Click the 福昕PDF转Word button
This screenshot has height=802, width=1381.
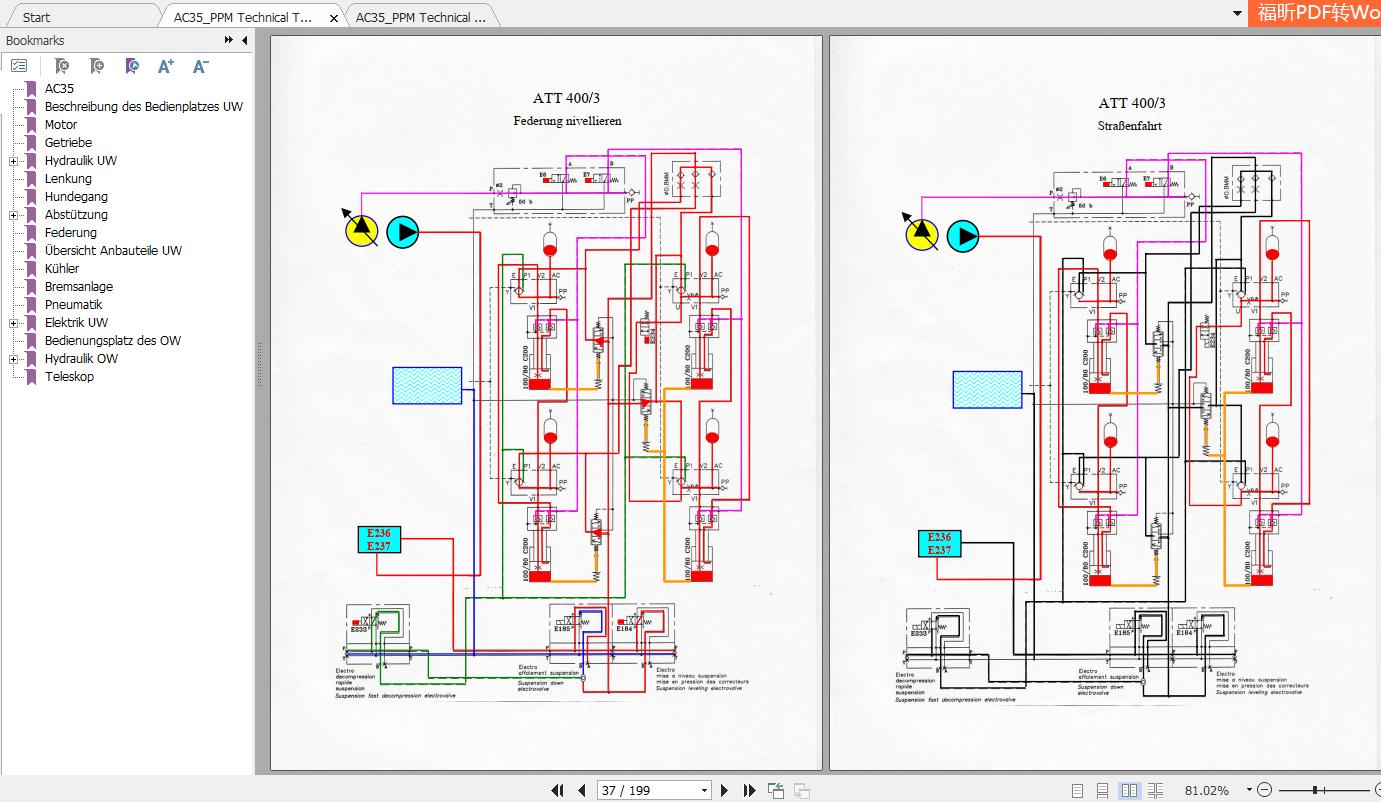1316,13
